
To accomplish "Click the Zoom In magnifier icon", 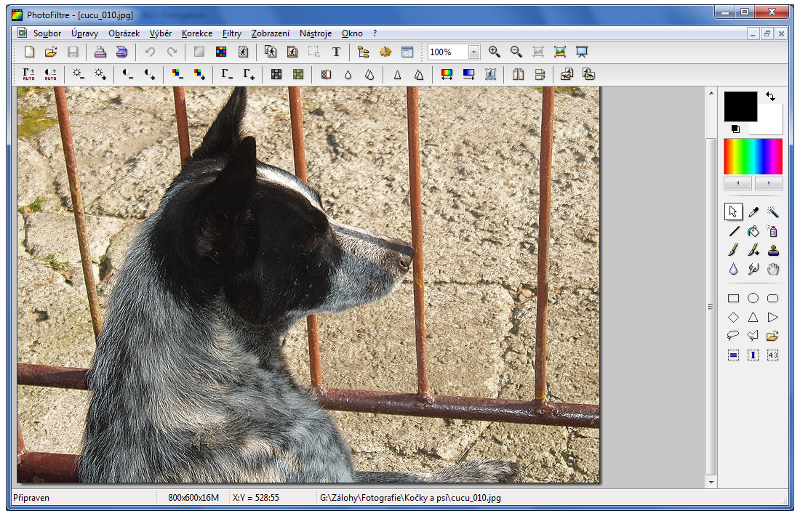I will coord(494,52).
